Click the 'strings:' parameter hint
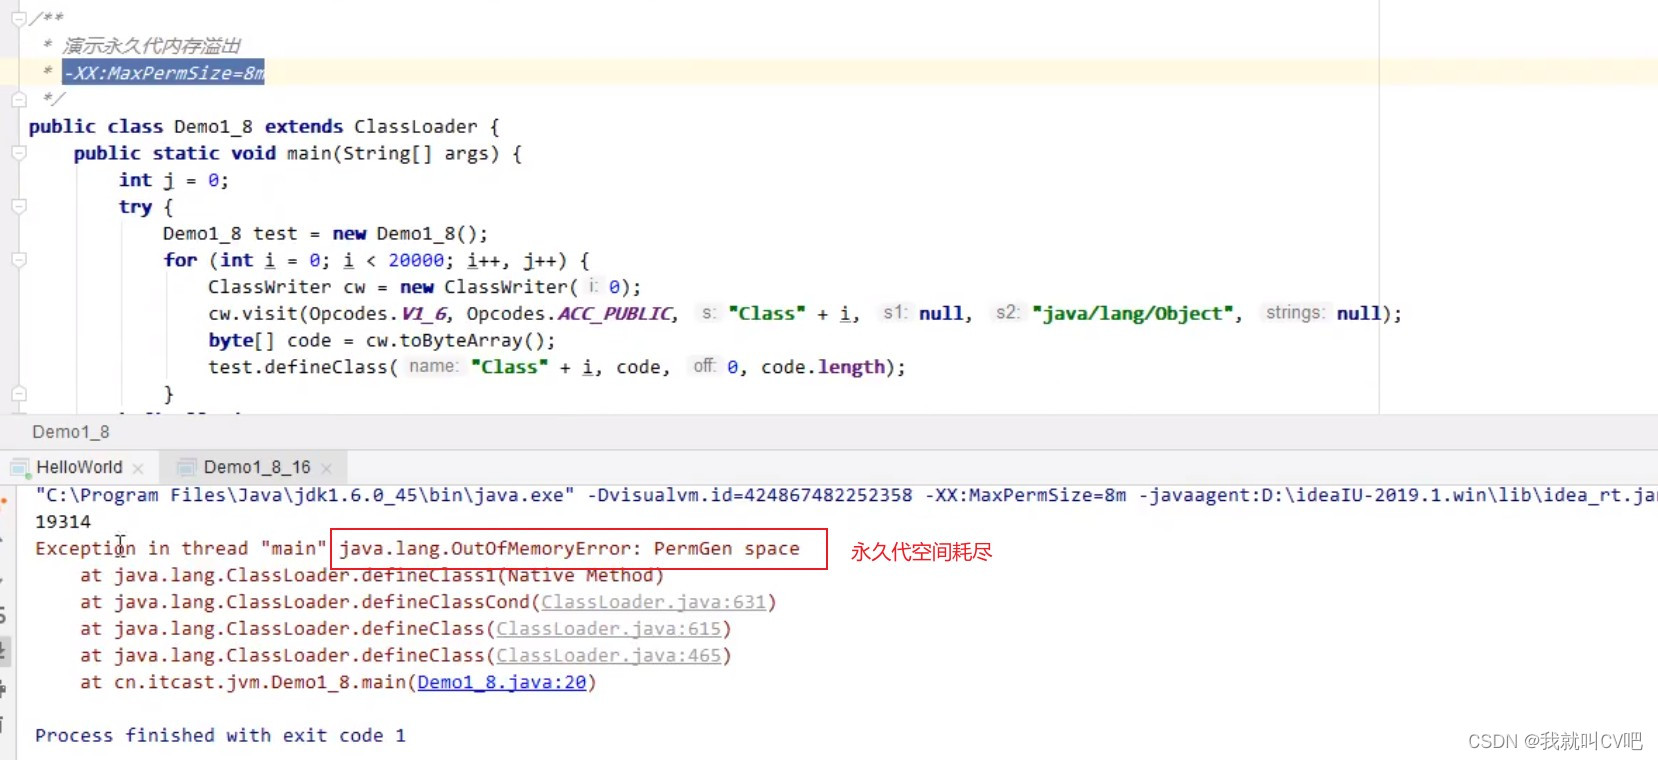 tap(1296, 313)
